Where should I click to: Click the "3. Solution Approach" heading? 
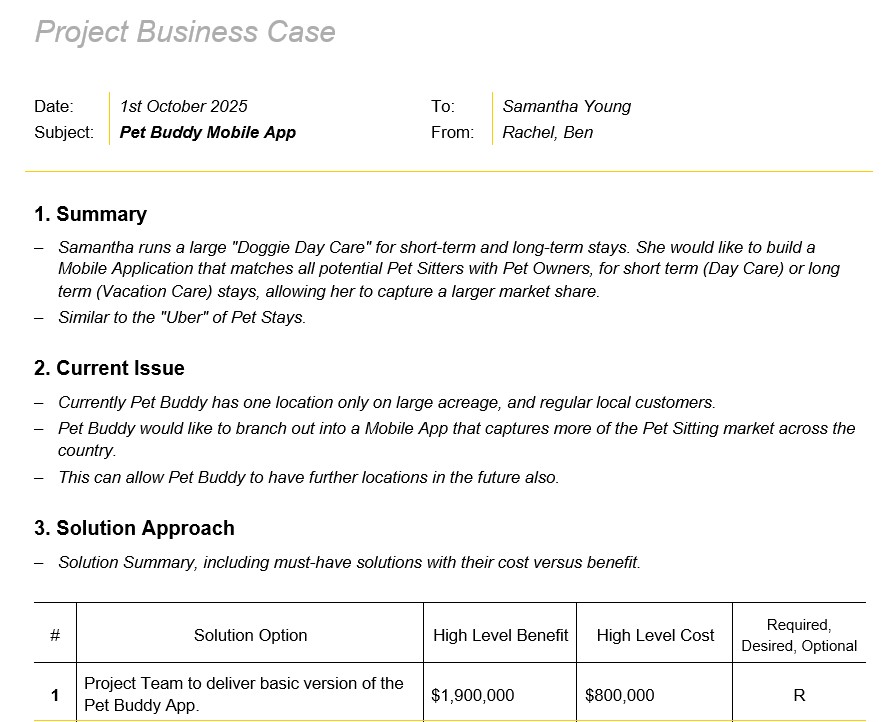pyautogui.click(x=134, y=528)
